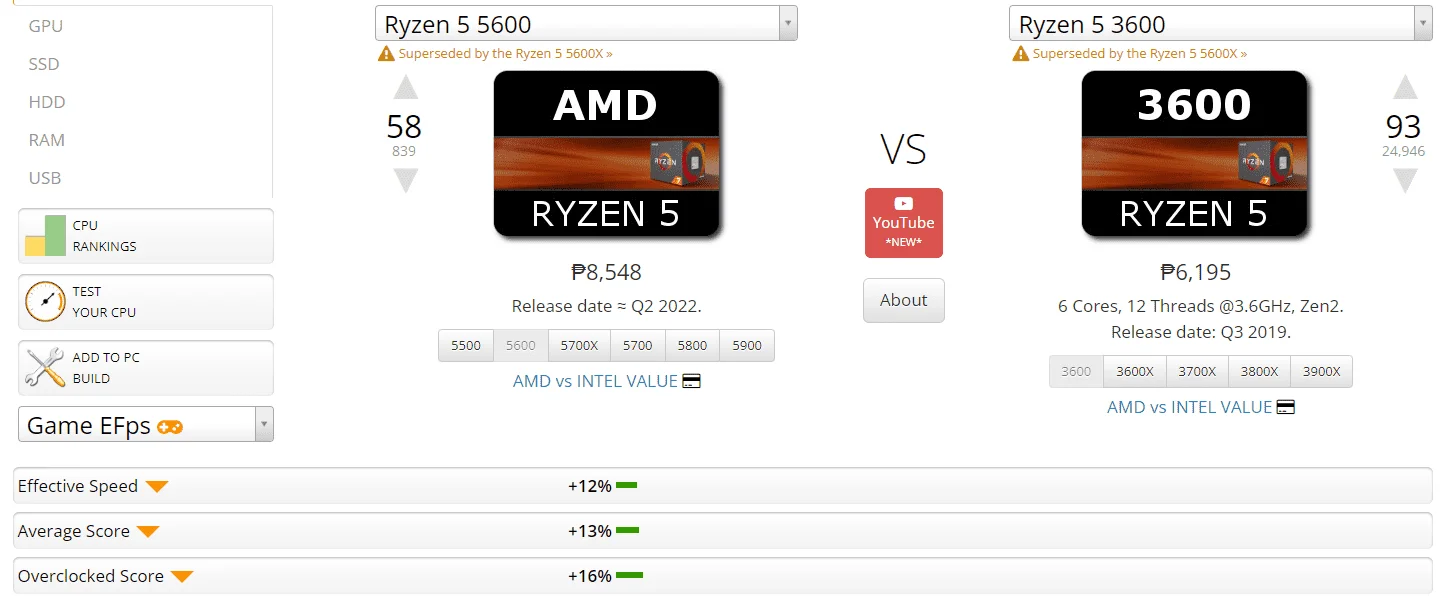
Task: Expand the Average Score row
Action: click(148, 532)
